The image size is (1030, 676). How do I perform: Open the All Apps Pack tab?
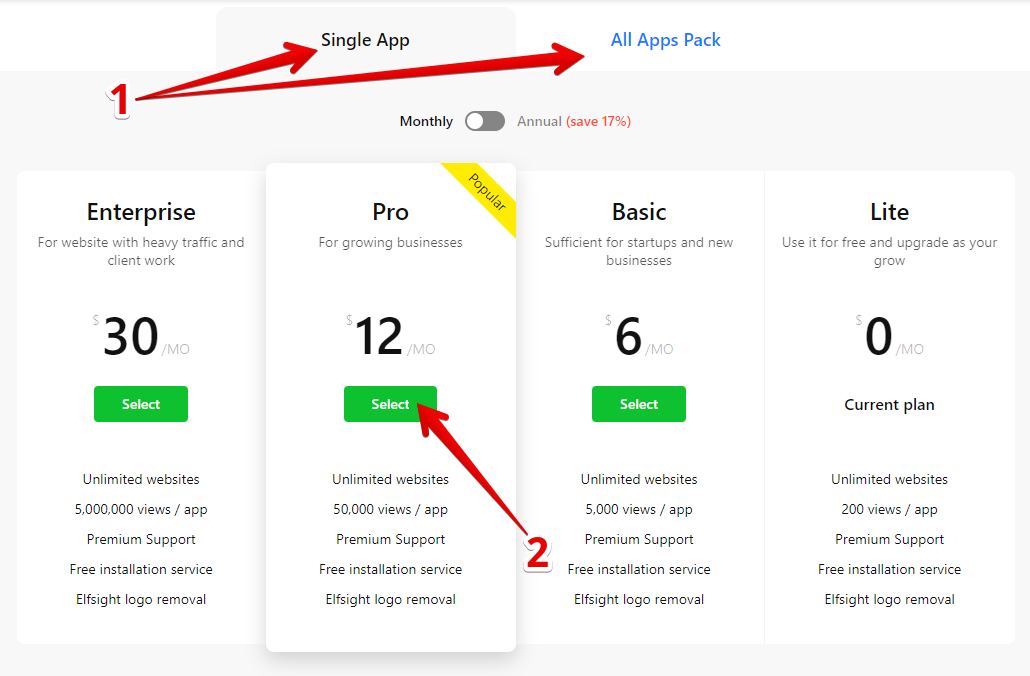665,40
